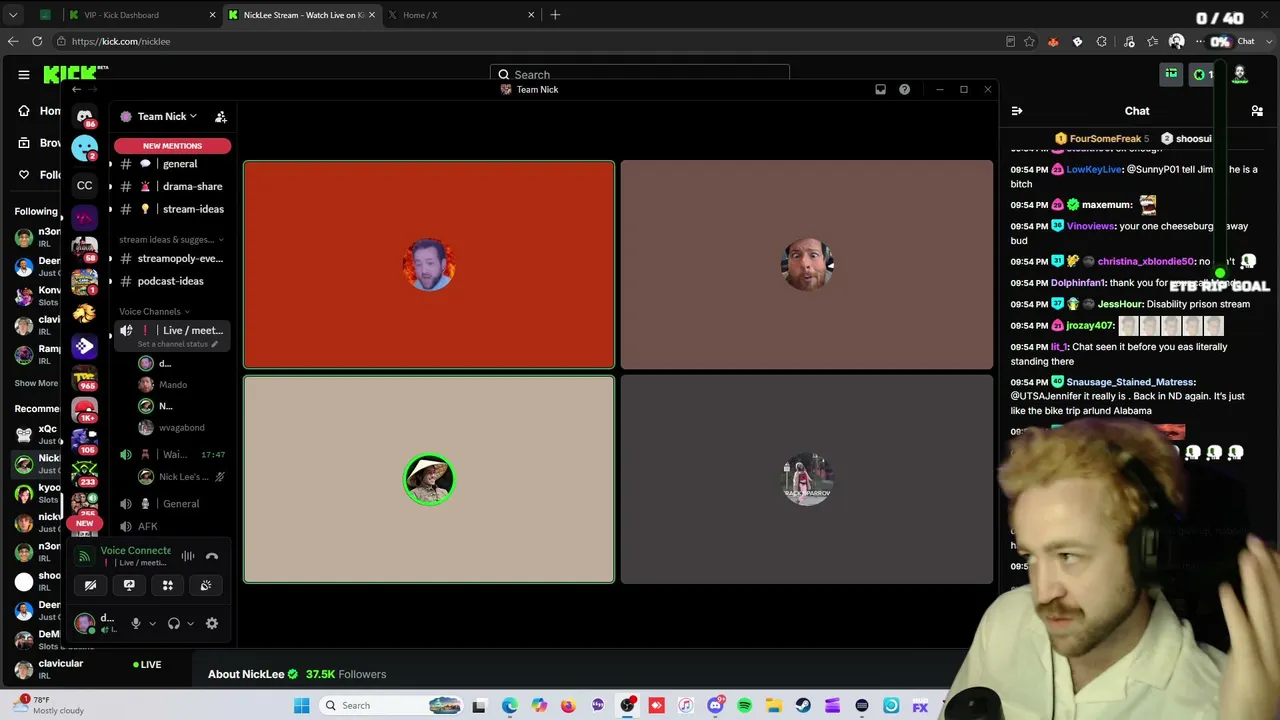Open the browser extensions puzzle icon
The image size is (1280, 720).
[x=1102, y=41]
